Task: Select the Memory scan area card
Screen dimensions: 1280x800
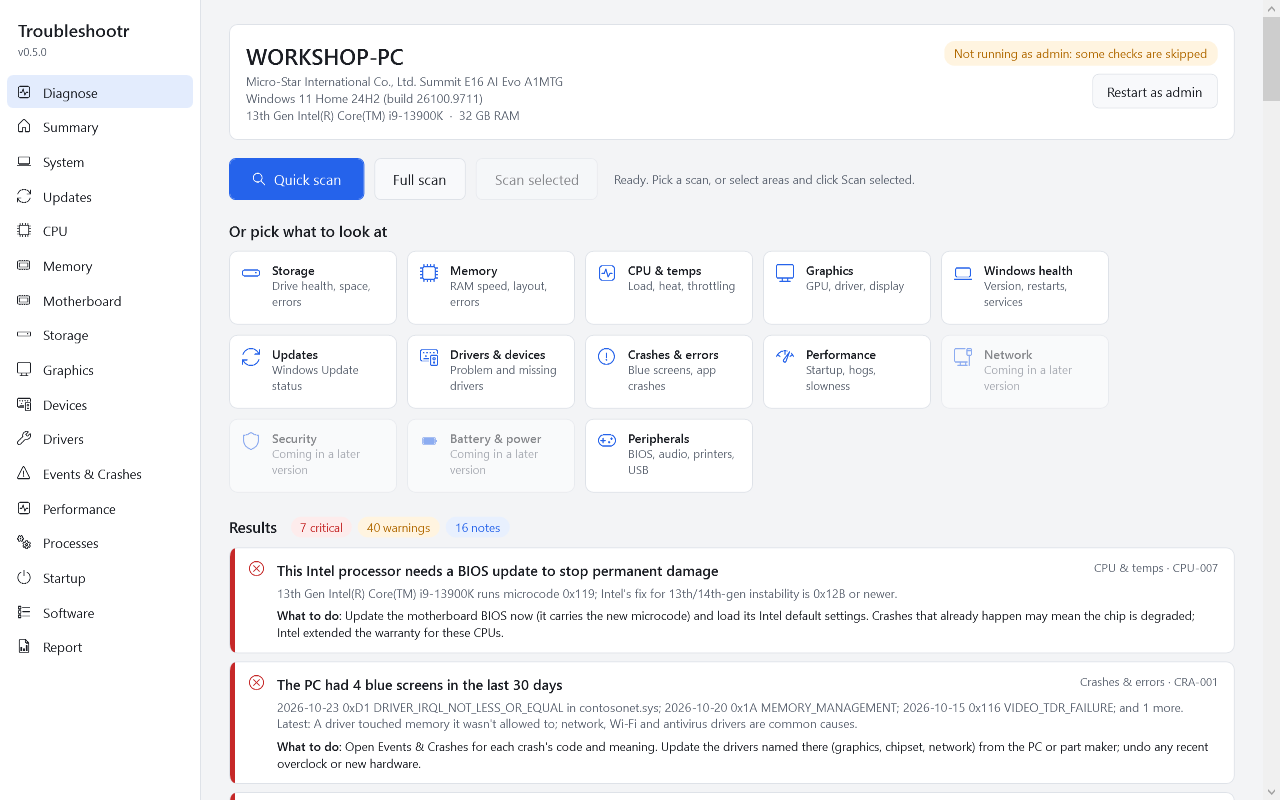Action: (x=491, y=288)
